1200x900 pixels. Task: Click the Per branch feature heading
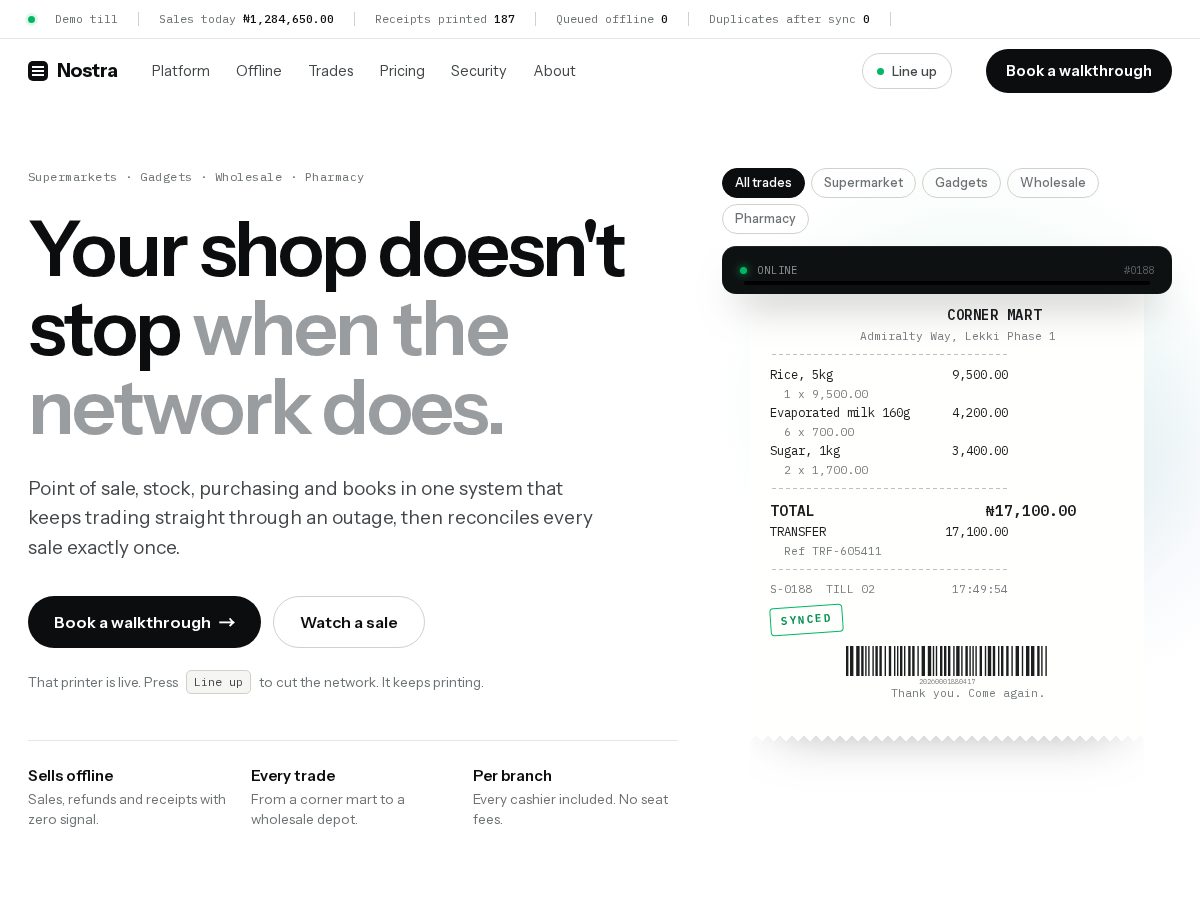tap(512, 776)
